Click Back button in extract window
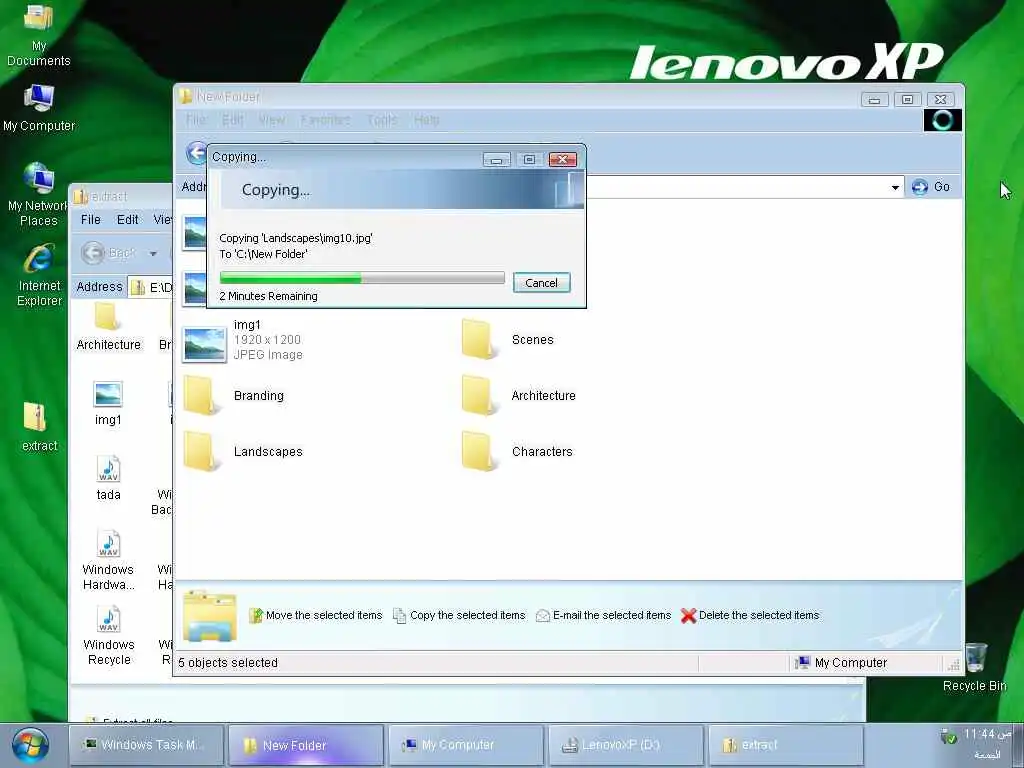The image size is (1024, 768). click(x=108, y=253)
